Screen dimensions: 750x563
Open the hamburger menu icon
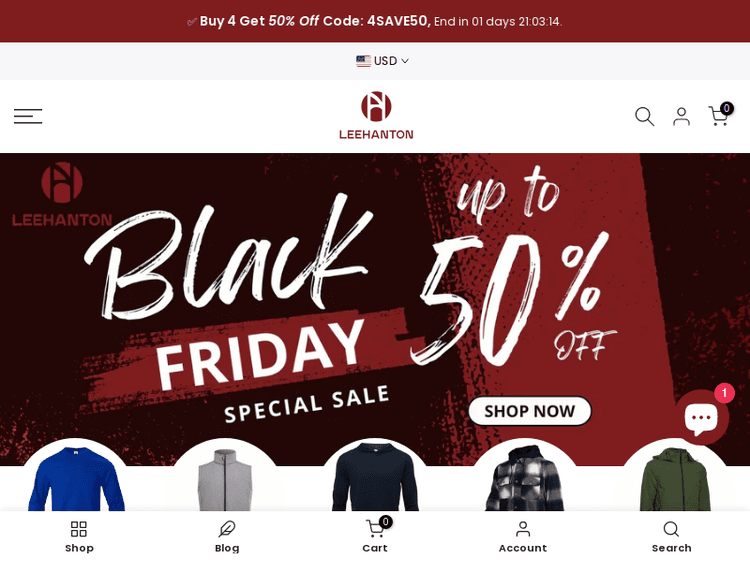point(28,116)
